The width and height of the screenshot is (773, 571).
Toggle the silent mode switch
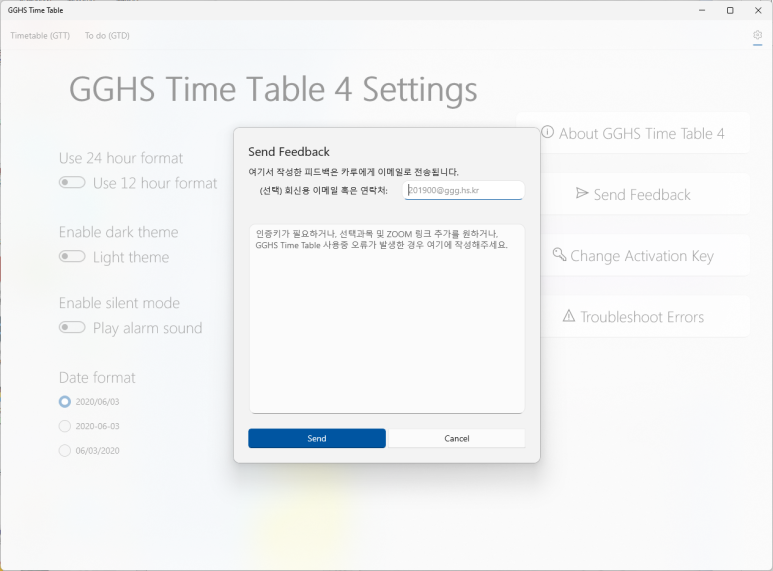pyautogui.click(x=72, y=327)
